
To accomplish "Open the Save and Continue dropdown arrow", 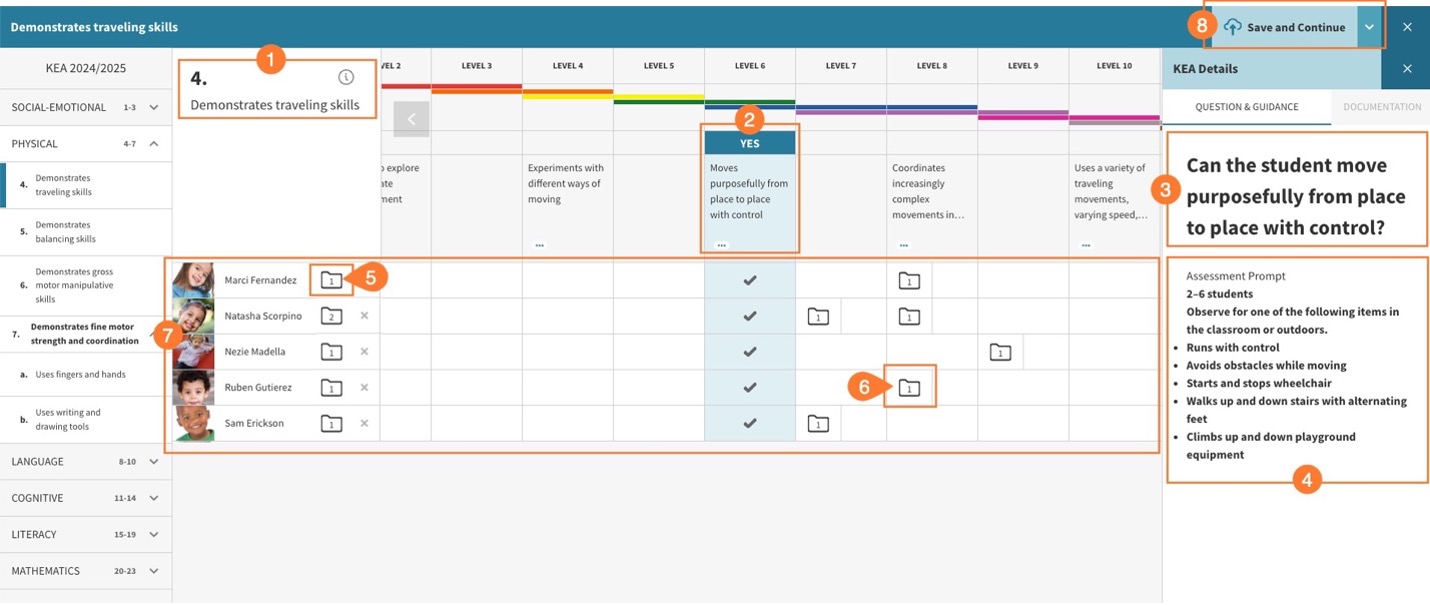I will coord(1370,27).
